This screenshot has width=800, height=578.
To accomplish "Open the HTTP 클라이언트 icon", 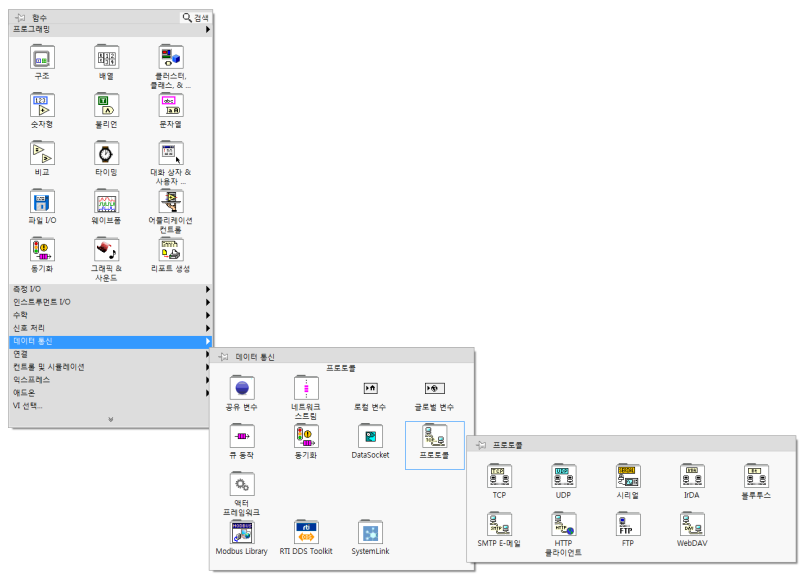I will point(564,524).
